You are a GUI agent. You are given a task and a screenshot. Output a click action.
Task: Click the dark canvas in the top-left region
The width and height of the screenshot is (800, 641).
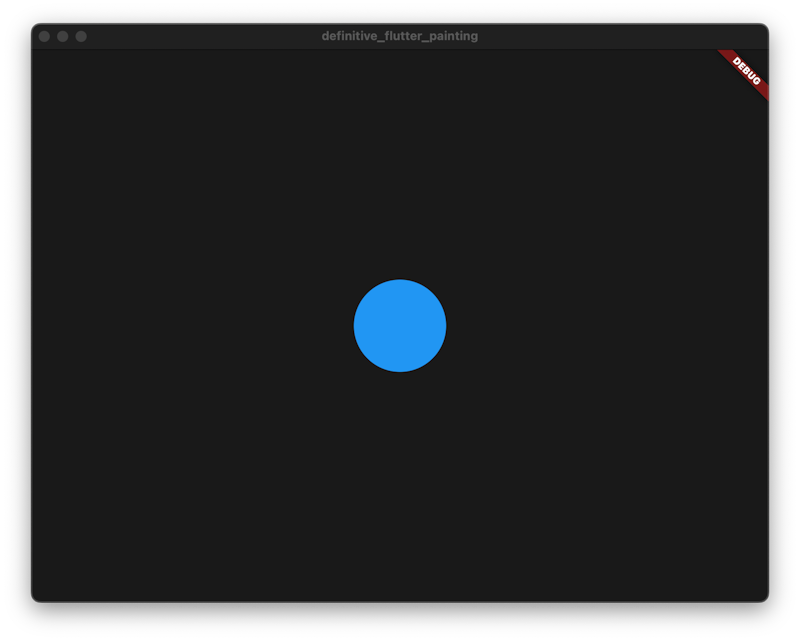coord(120,120)
